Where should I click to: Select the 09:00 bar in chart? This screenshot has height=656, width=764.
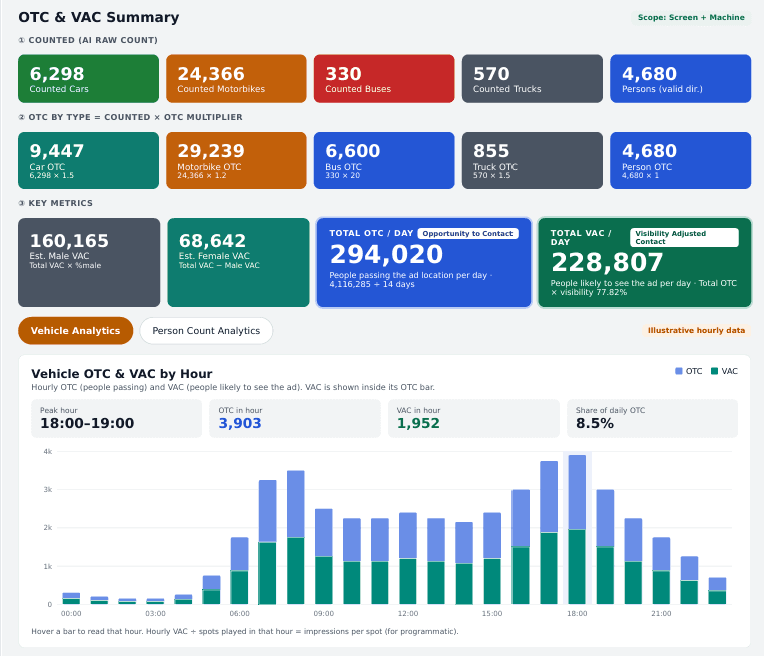coord(324,557)
